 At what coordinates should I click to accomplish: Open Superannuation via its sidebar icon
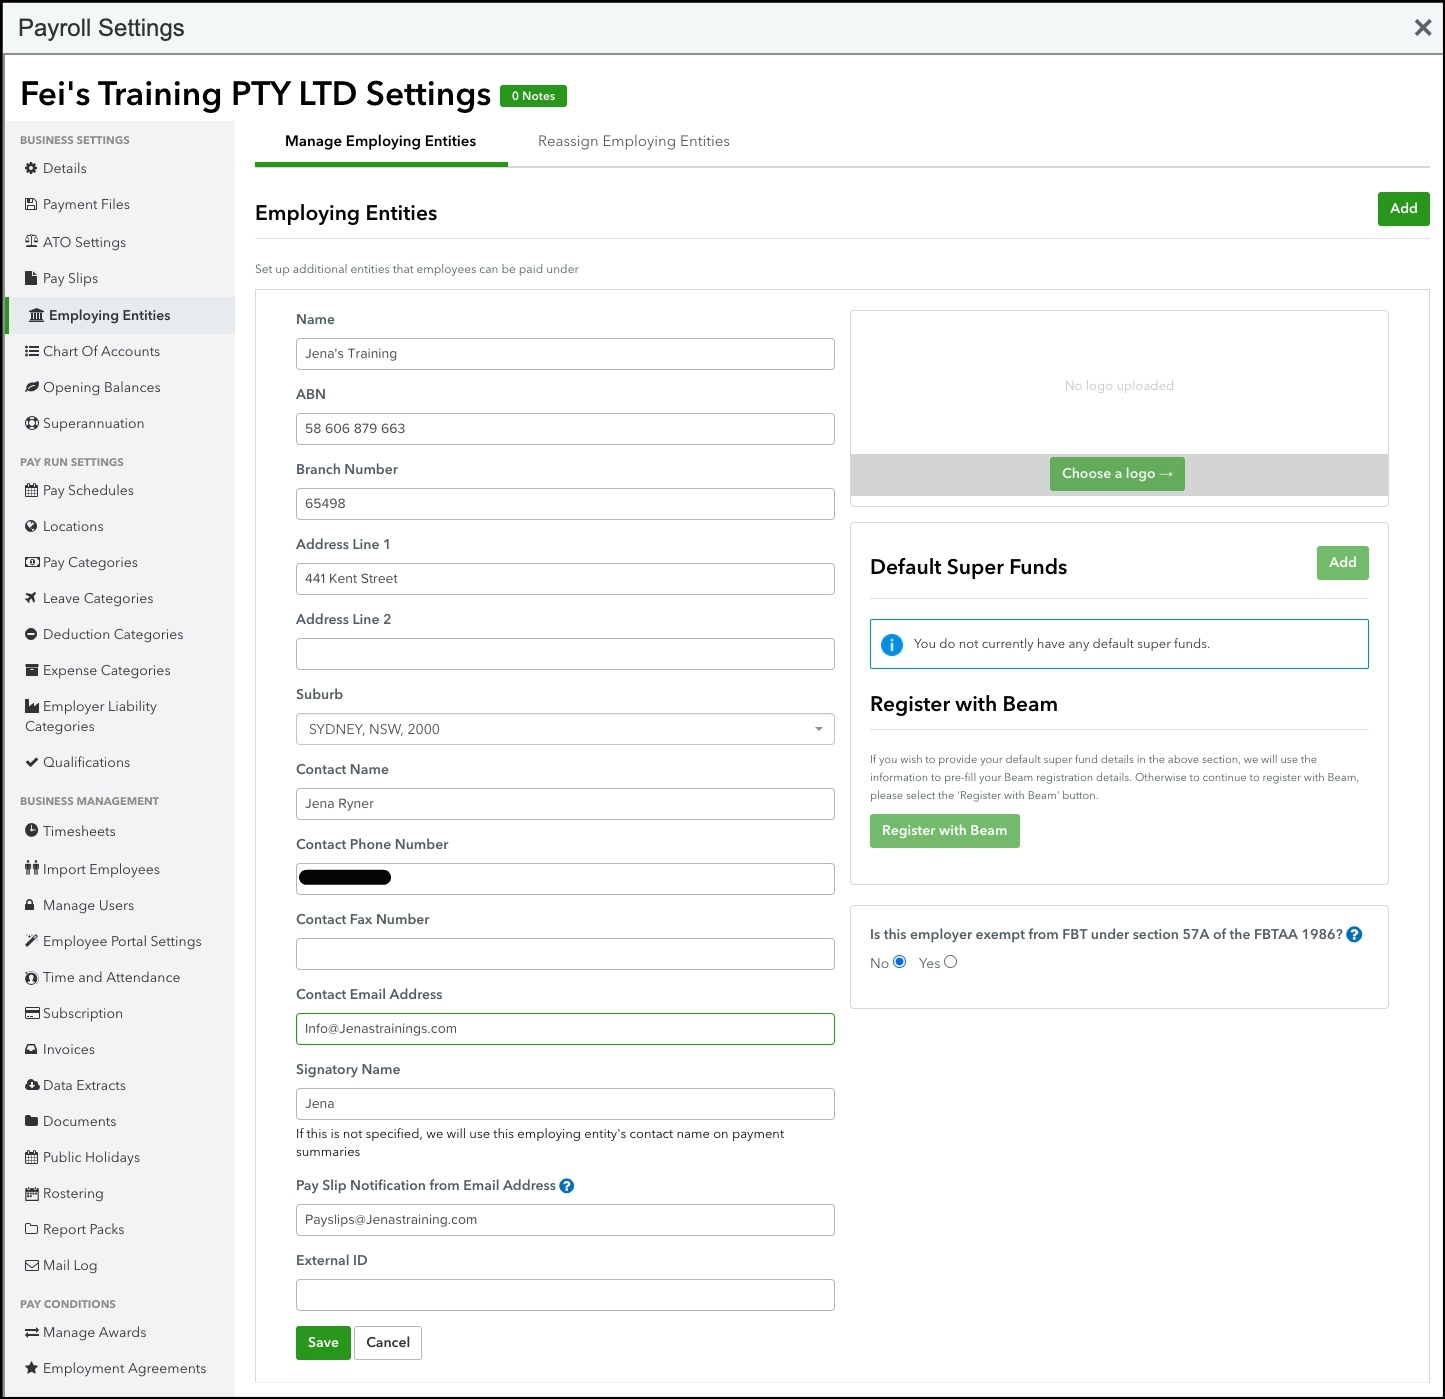click(x=31, y=423)
